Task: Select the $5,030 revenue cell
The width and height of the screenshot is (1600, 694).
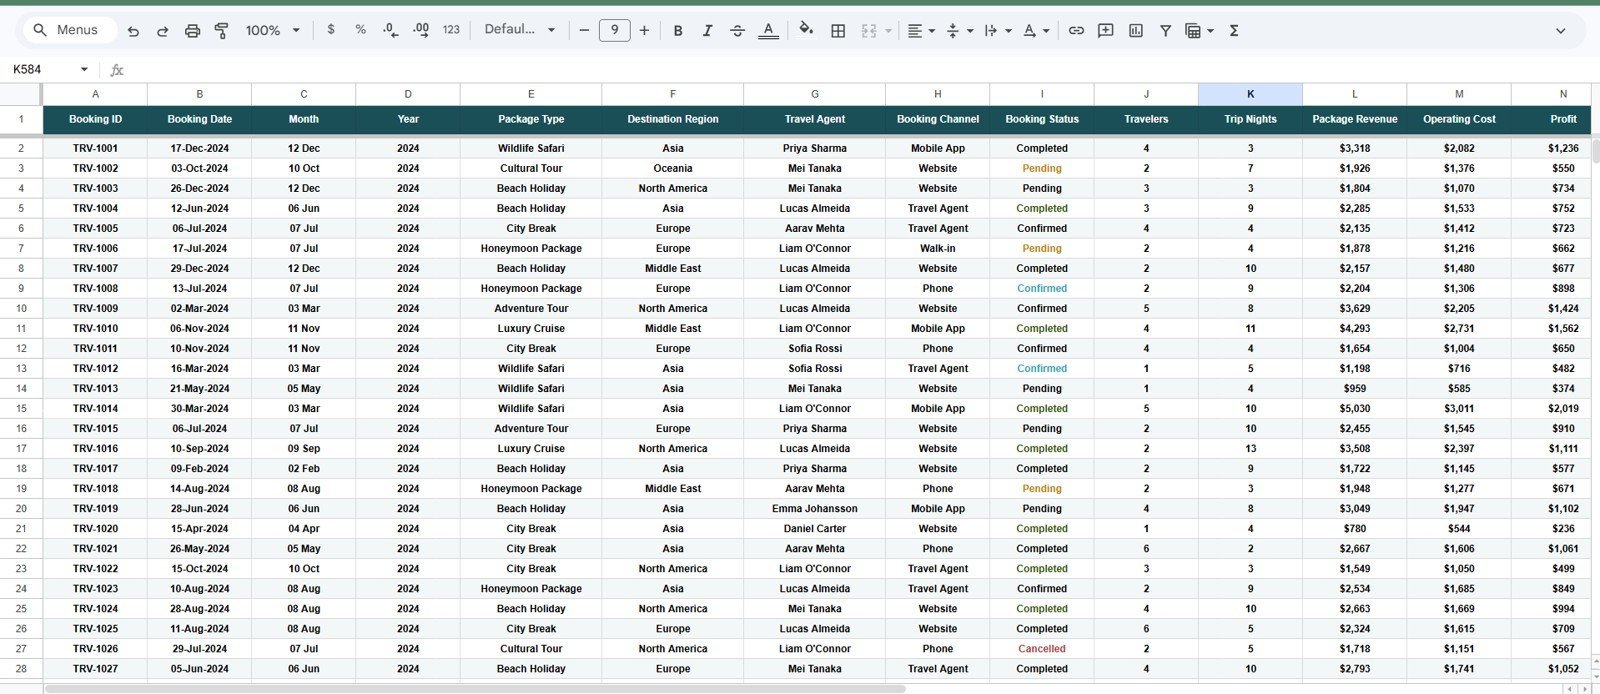Action: coord(1355,408)
